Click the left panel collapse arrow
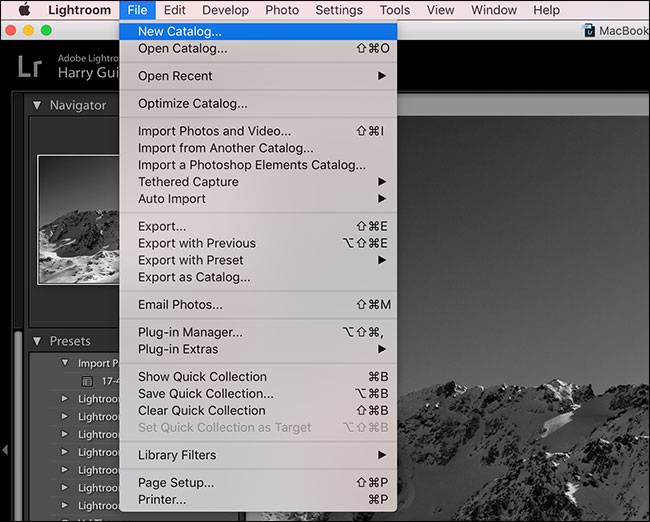Screen dimensions: 650x522 (5, 450)
